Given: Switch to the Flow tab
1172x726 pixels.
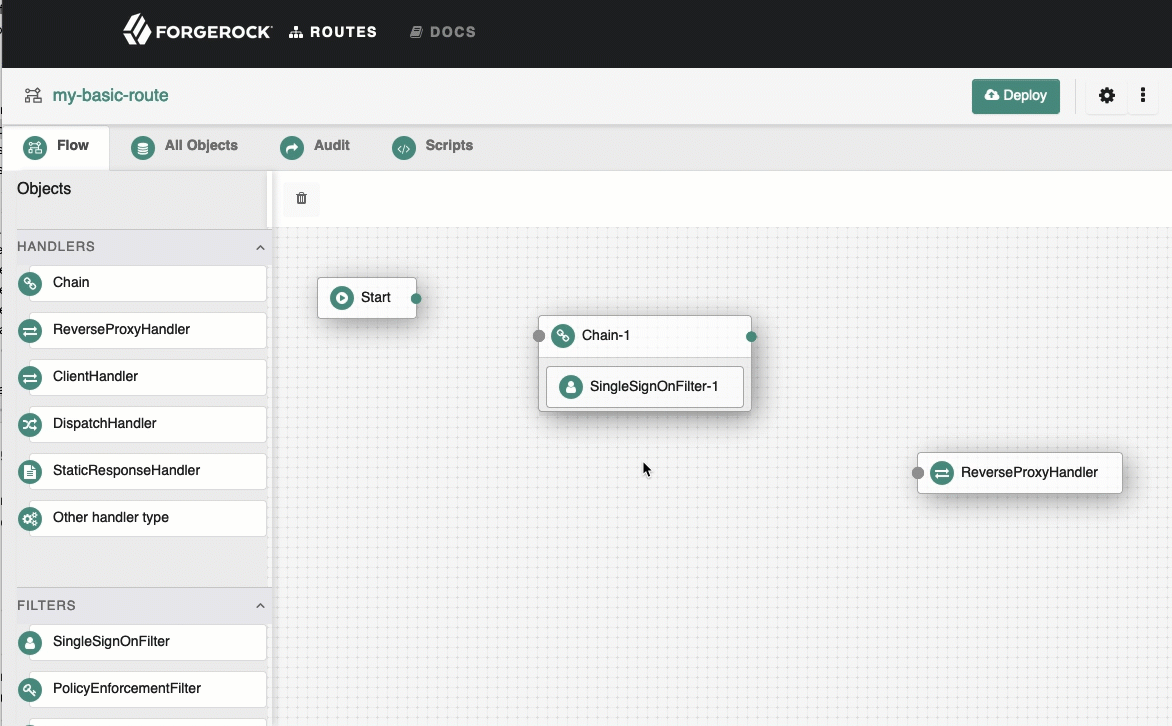Looking at the screenshot, I should point(56,147).
